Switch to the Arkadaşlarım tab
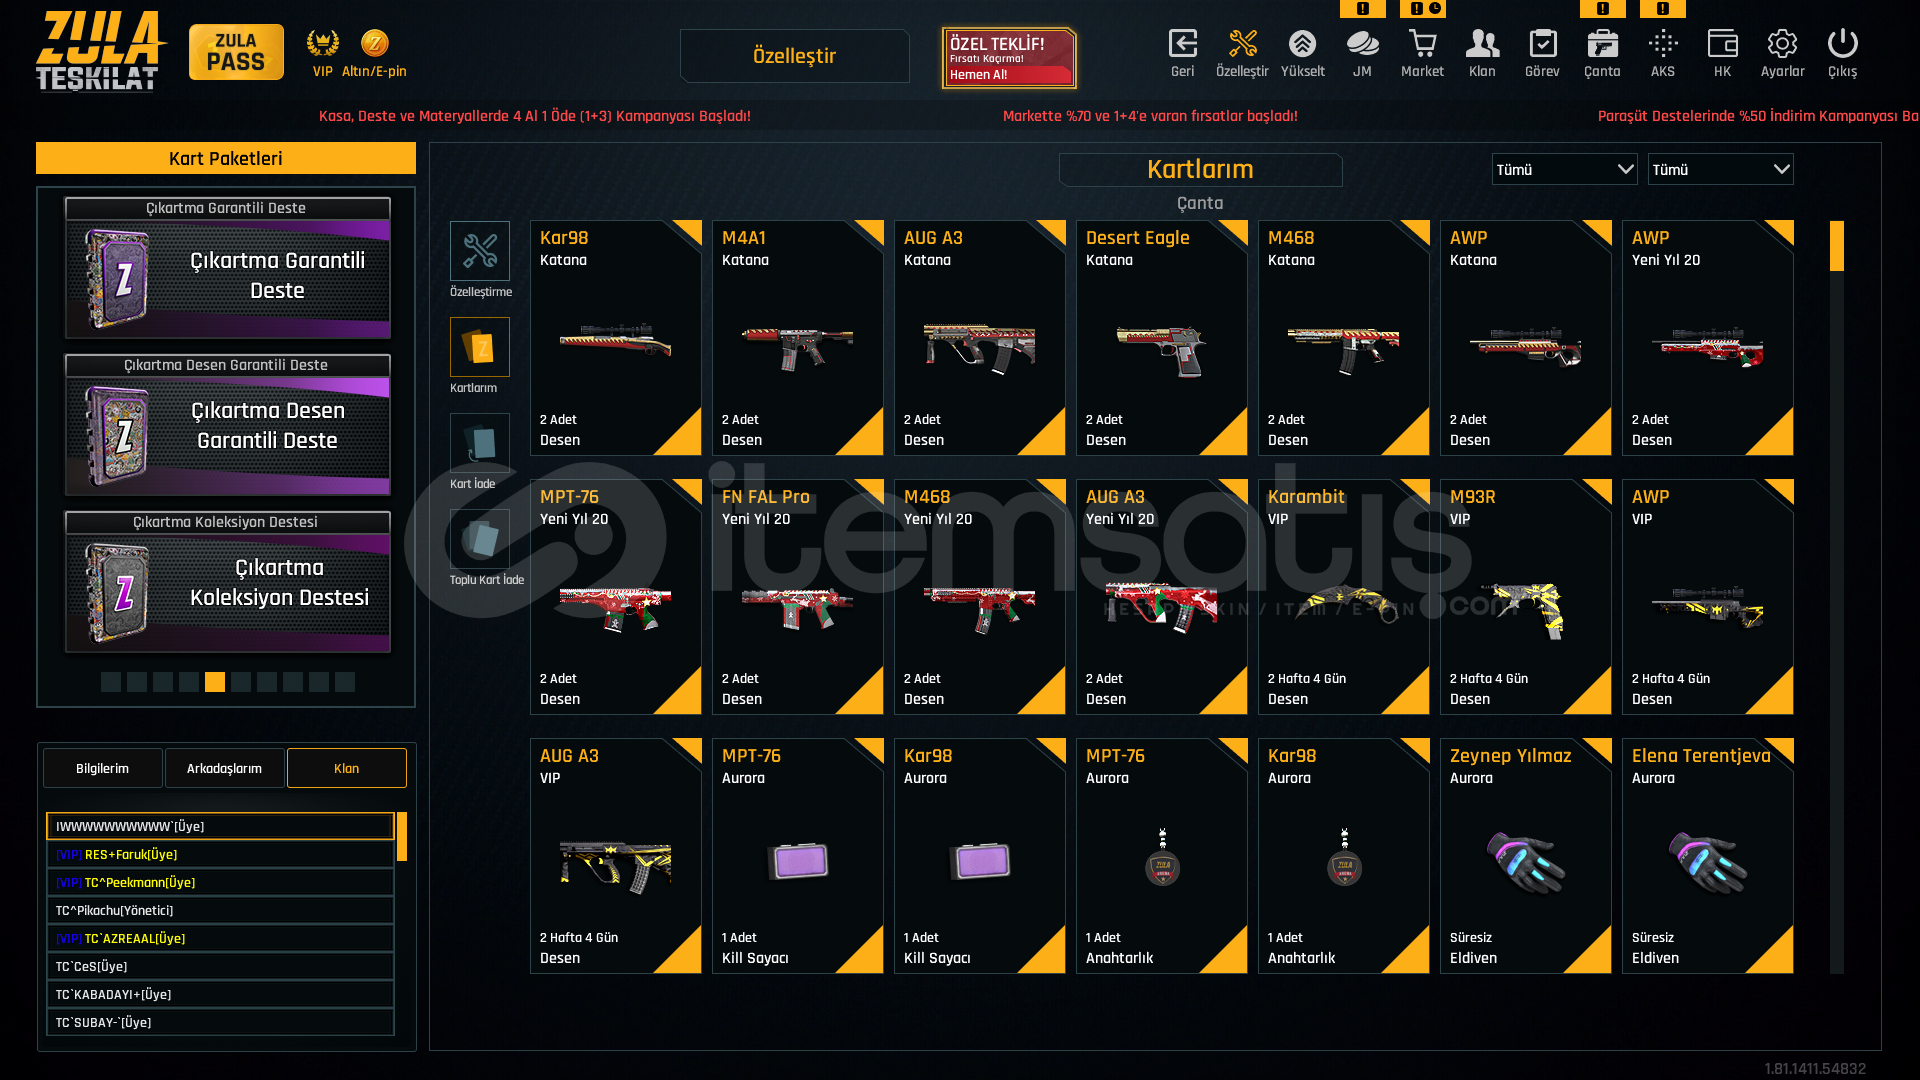This screenshot has height=1080, width=1920. coord(224,768)
